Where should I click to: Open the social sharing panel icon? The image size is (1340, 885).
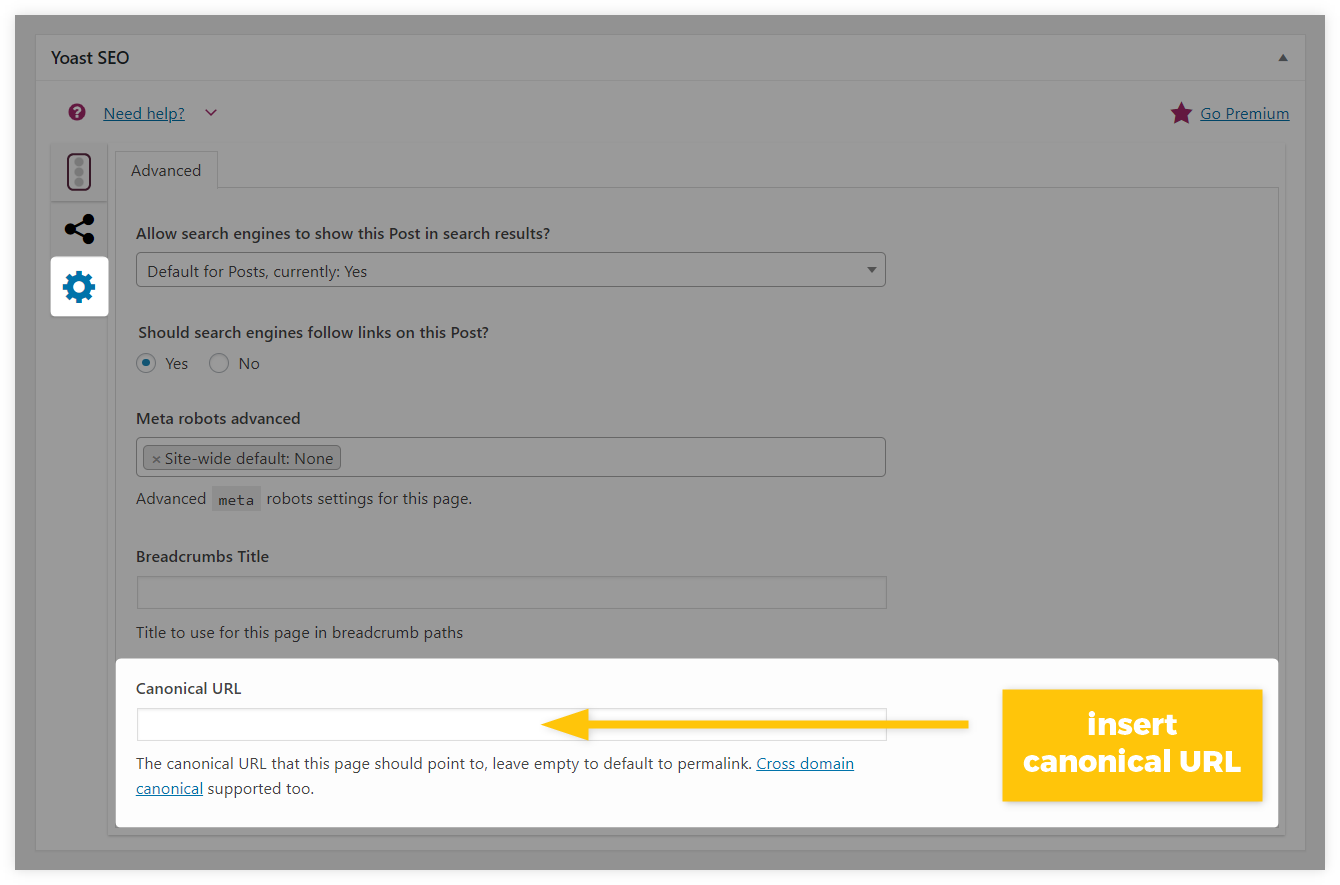79,228
